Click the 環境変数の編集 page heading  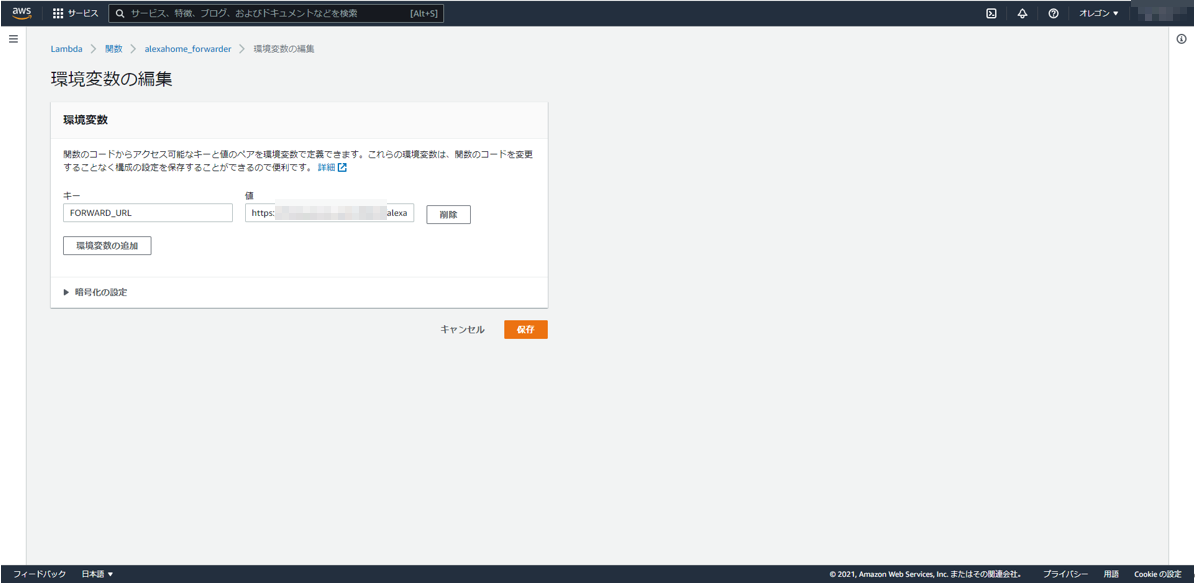[x=111, y=79]
